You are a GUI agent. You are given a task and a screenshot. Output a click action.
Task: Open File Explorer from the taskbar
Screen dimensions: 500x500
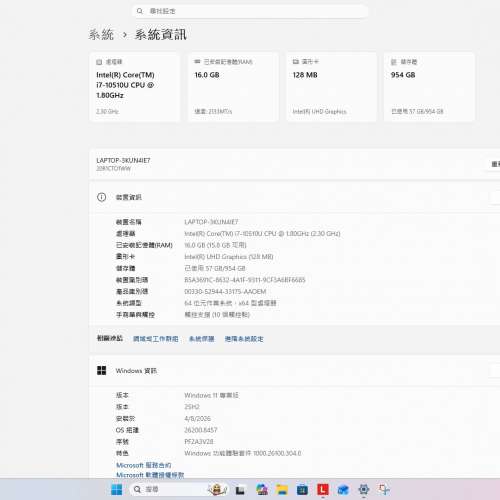click(282, 489)
